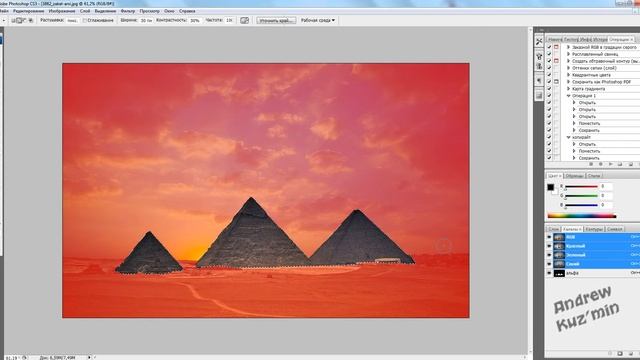Click the R value input field
640x360 pixels.
tap(606, 187)
